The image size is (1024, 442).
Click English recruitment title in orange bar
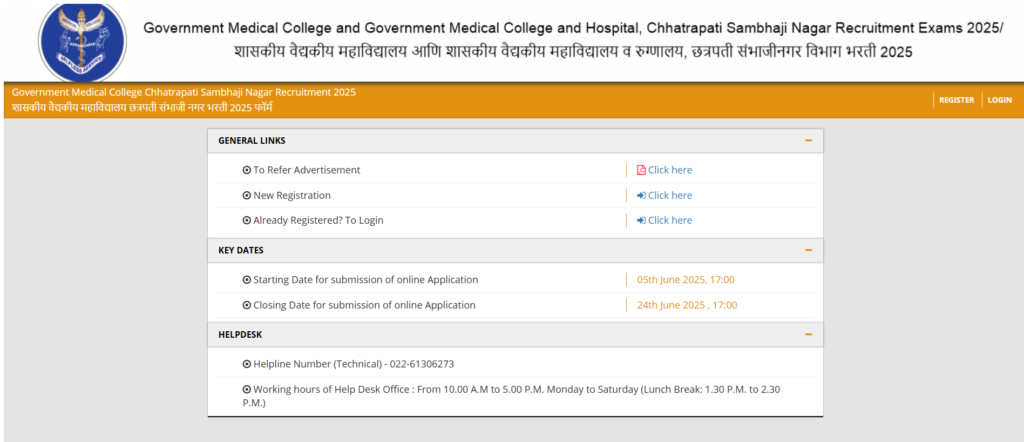(x=184, y=92)
